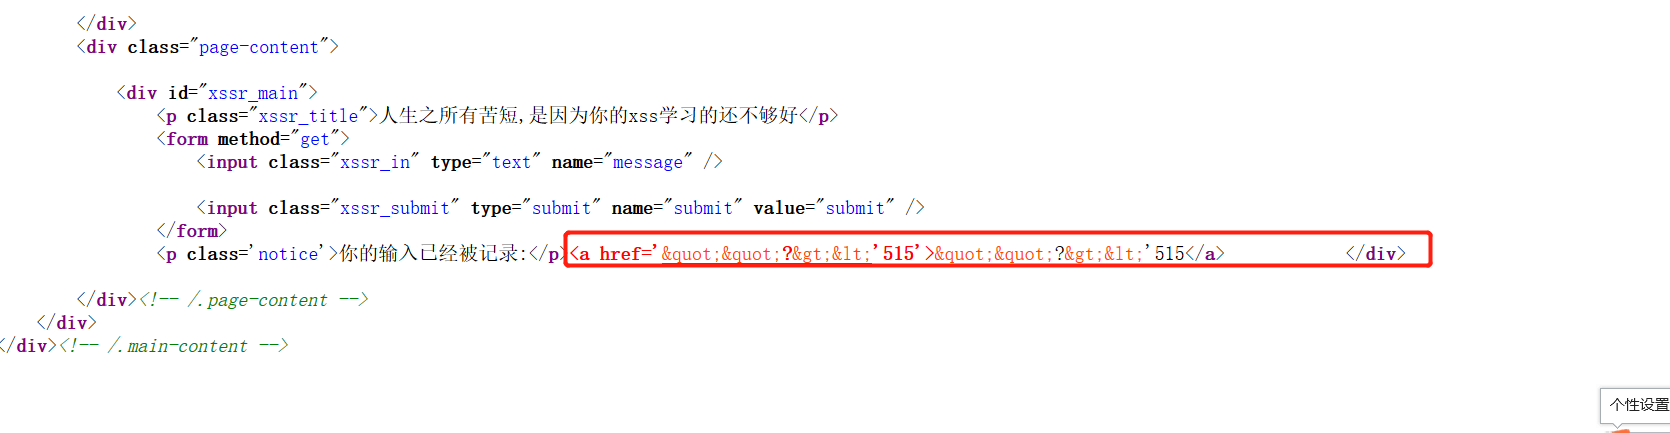Screen dimensions: 1670x433
Task: Click the xssr_in class value
Action: tap(375, 162)
